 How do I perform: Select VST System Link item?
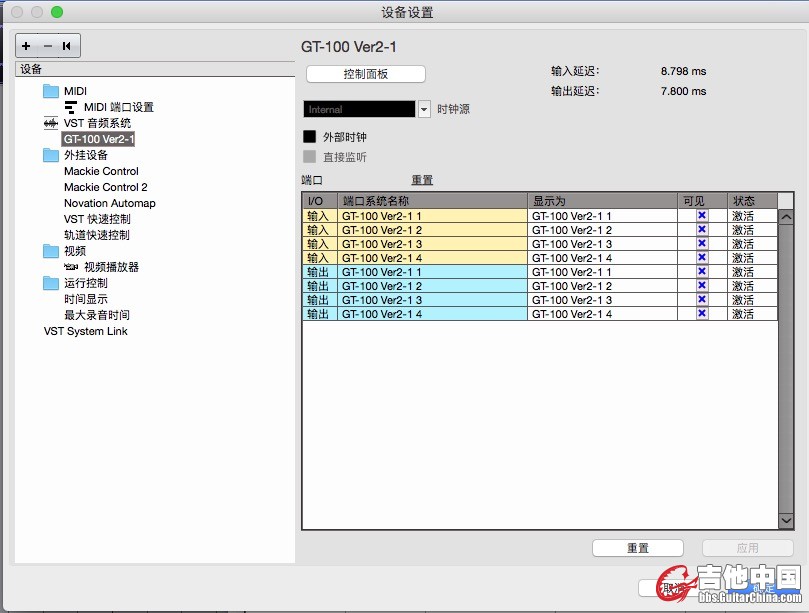85,331
